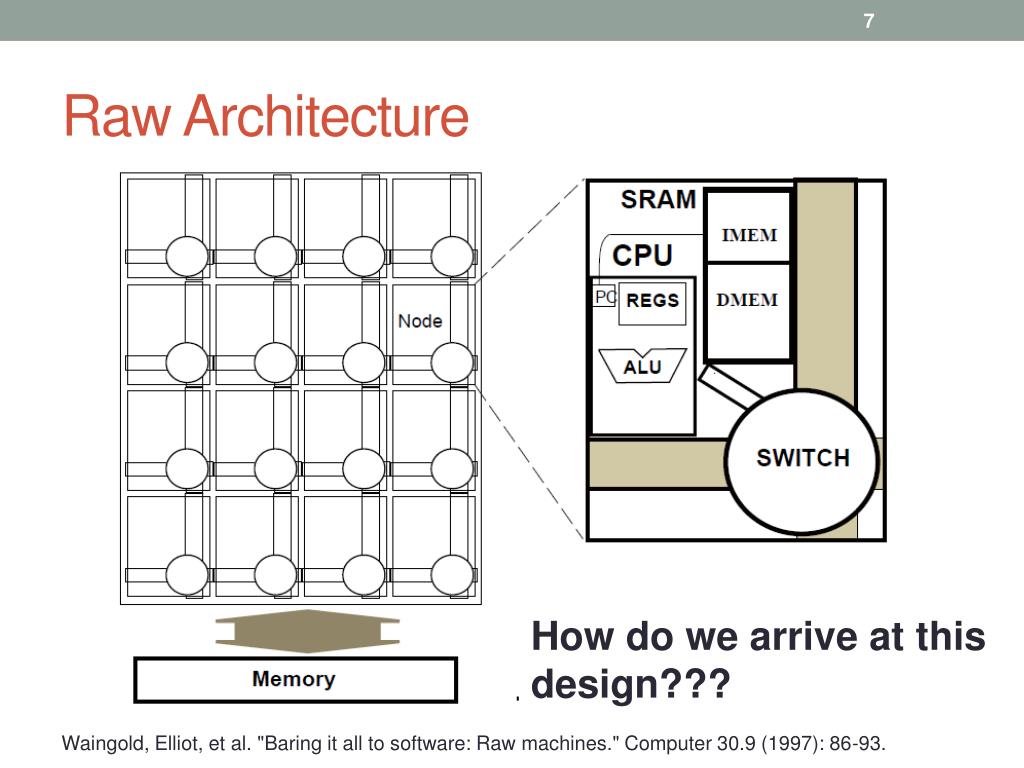The image size is (1024, 768).
Task: Click the "Memory" box below the grid
Action: (x=295, y=680)
